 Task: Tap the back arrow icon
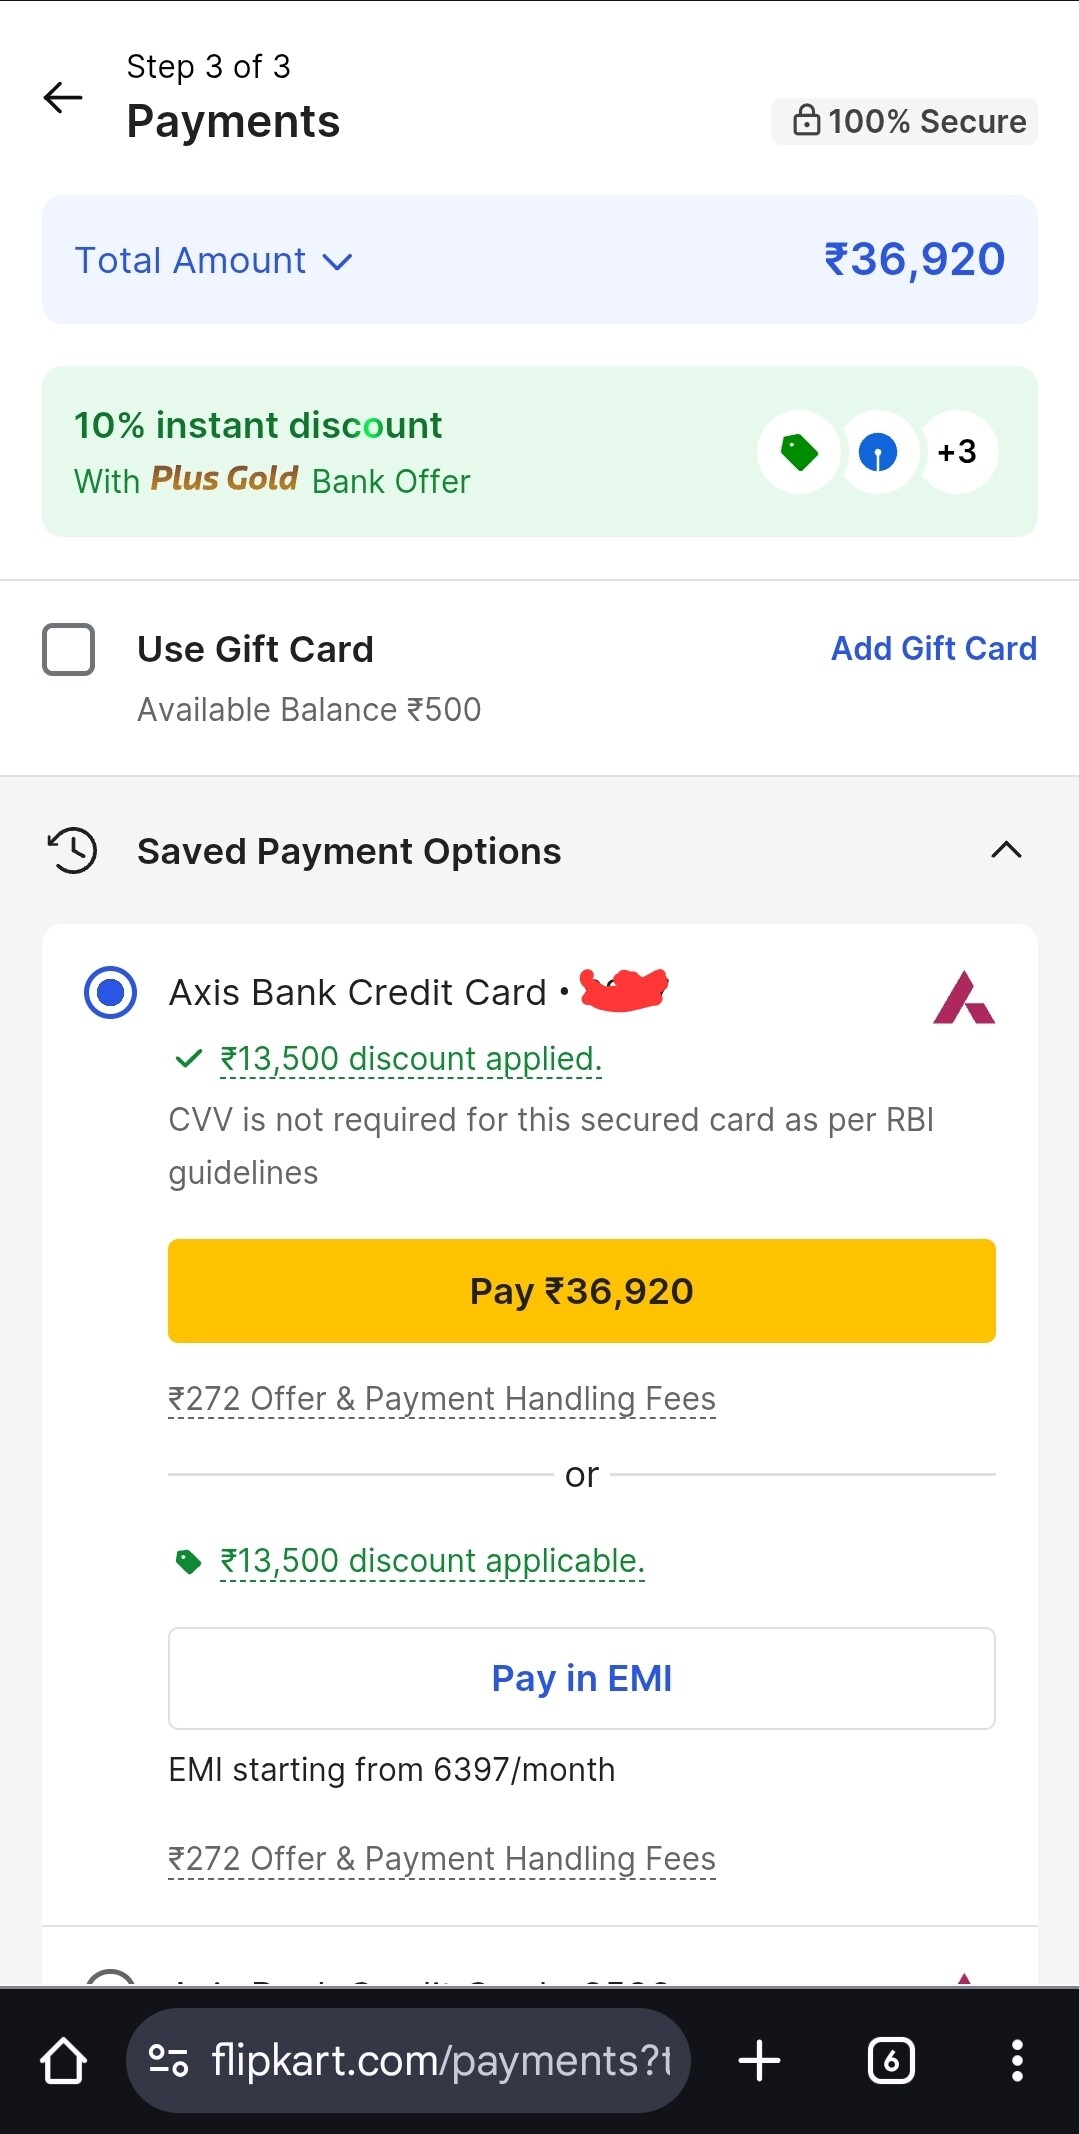63,97
